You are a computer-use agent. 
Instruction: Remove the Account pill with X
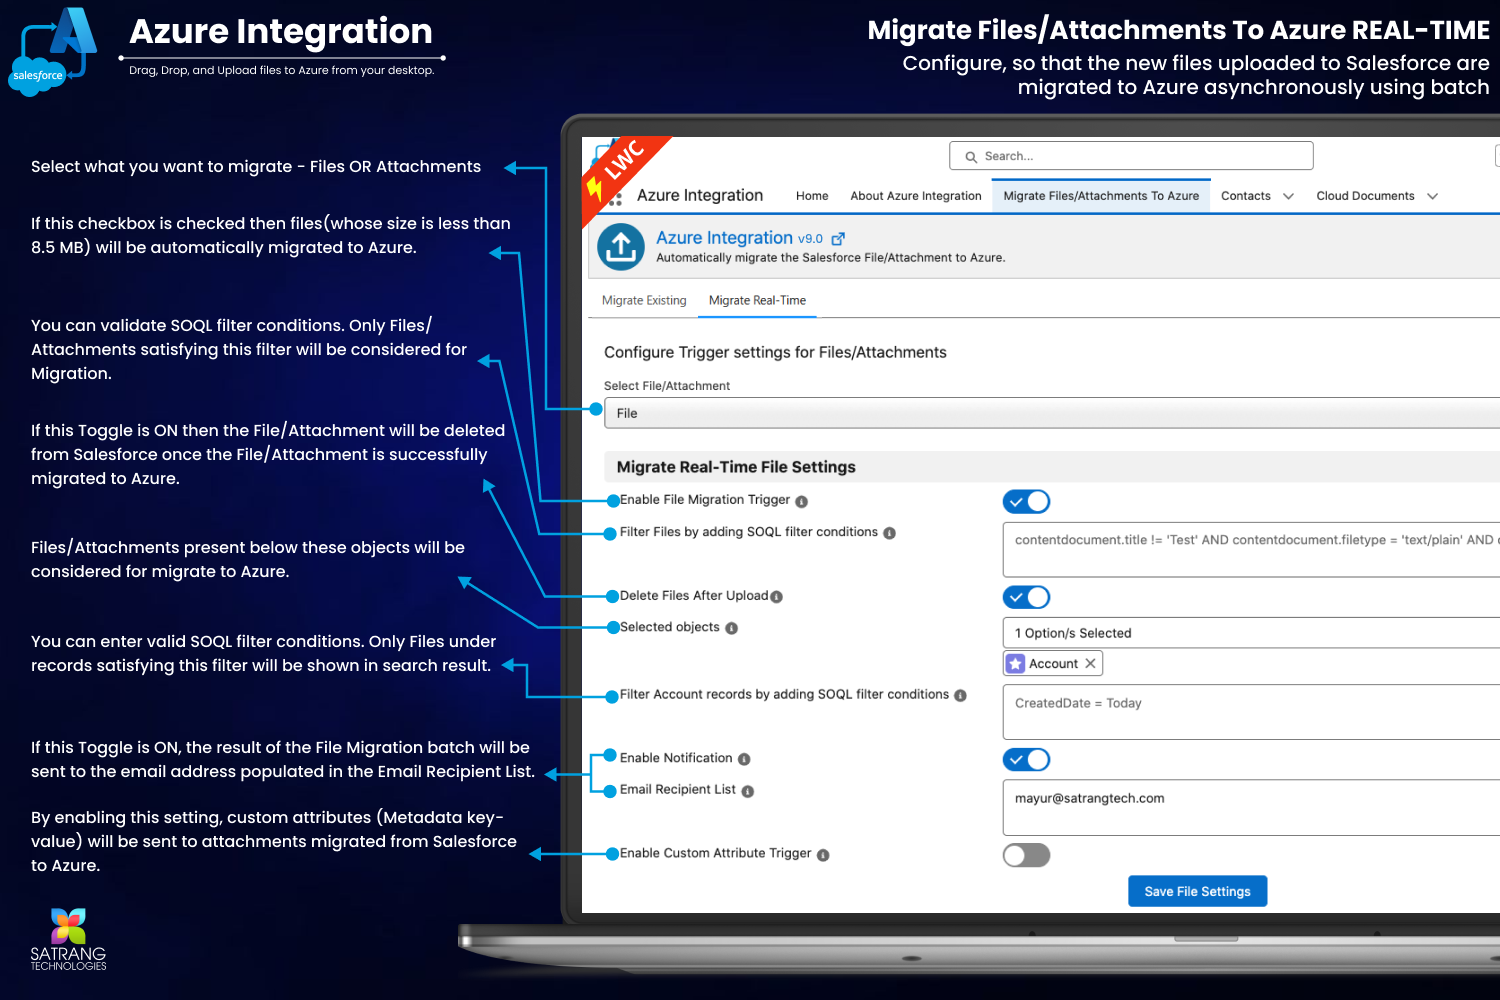(x=1090, y=663)
